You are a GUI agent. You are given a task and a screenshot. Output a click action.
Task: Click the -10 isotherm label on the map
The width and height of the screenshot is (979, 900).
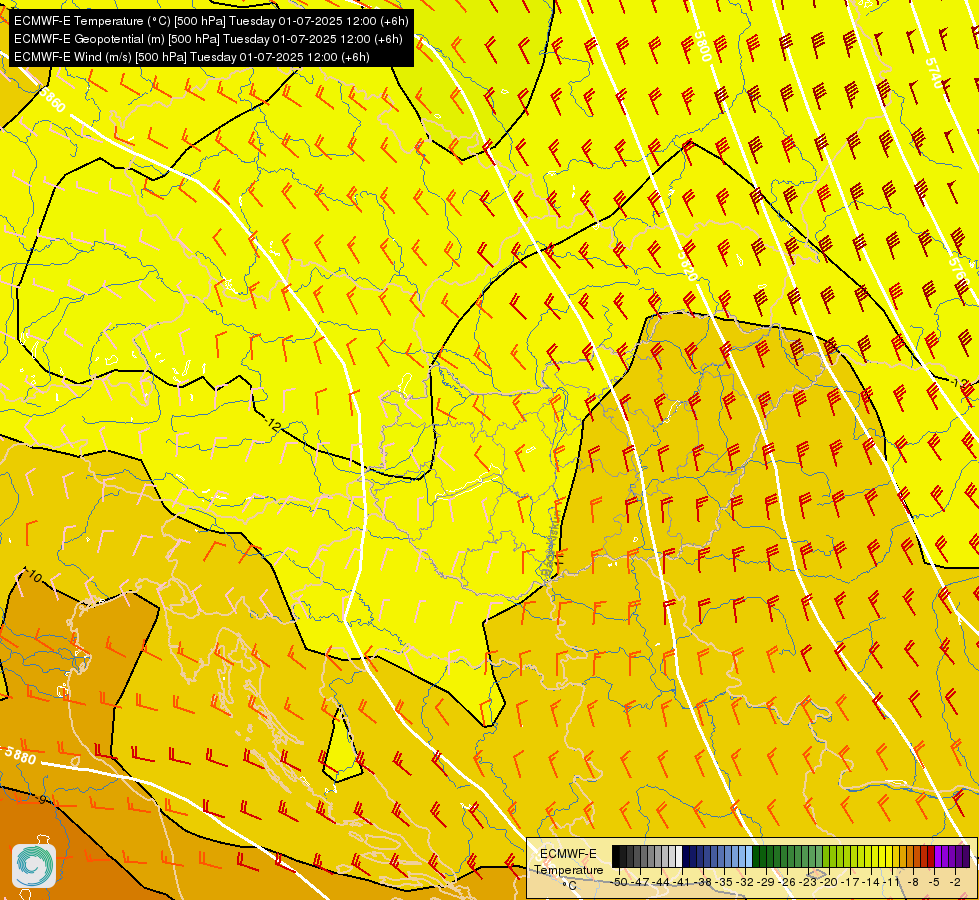[32, 575]
